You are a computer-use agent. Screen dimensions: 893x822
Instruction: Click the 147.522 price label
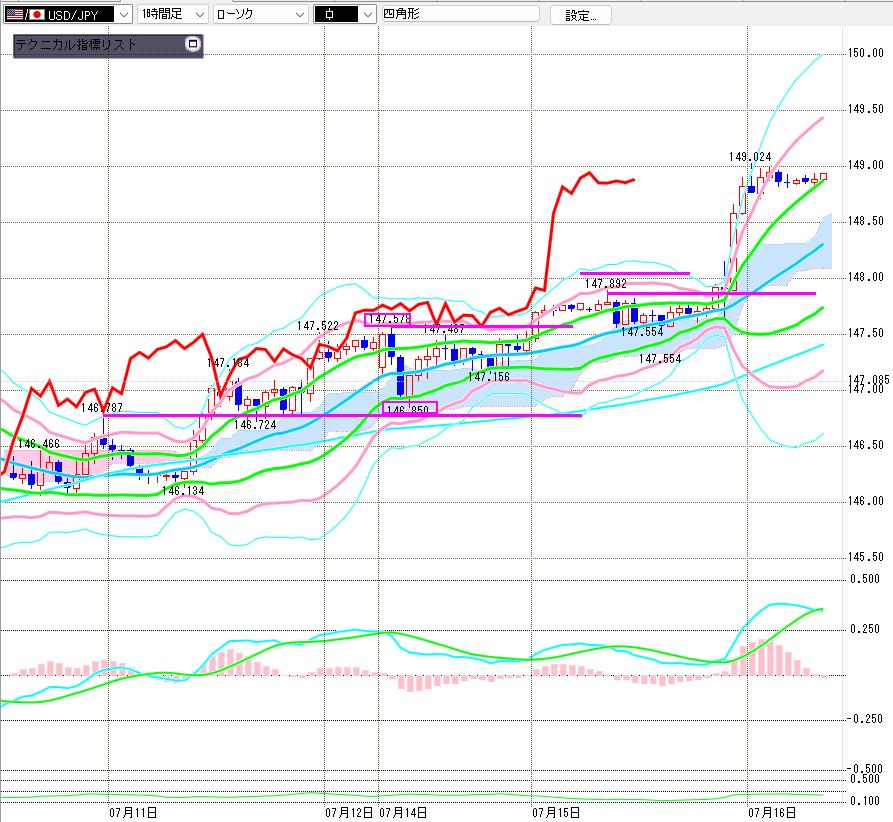coord(318,326)
